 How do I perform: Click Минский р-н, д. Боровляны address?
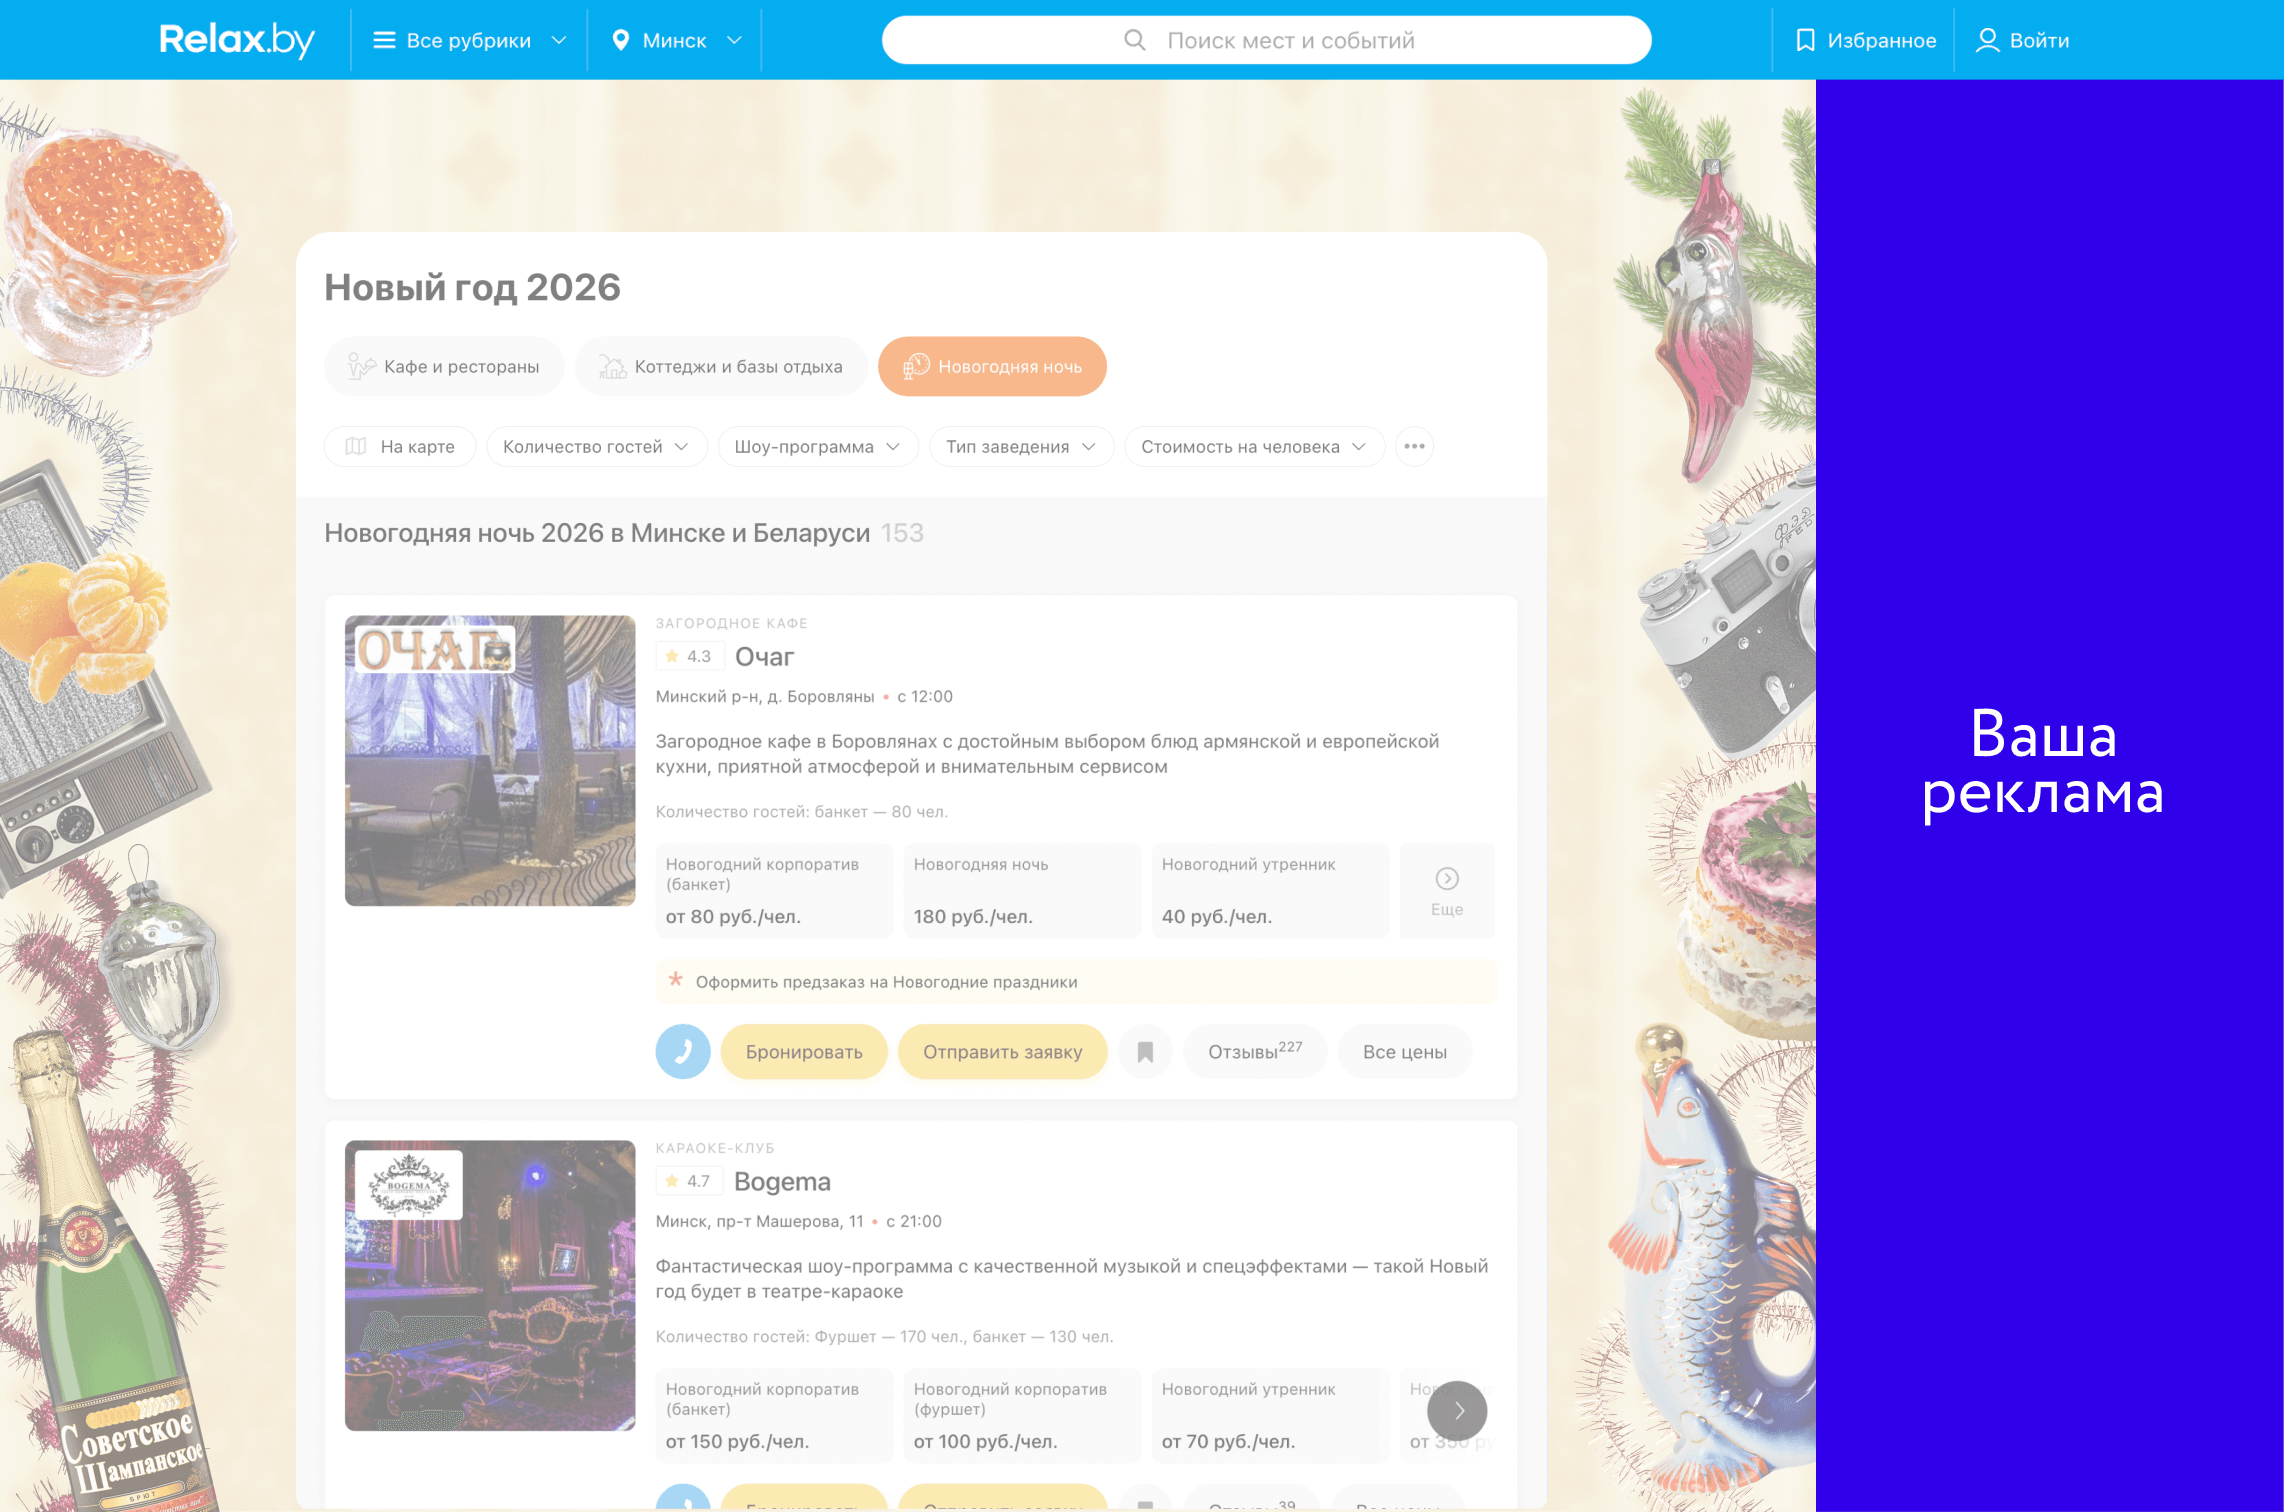pyautogui.click(x=764, y=696)
